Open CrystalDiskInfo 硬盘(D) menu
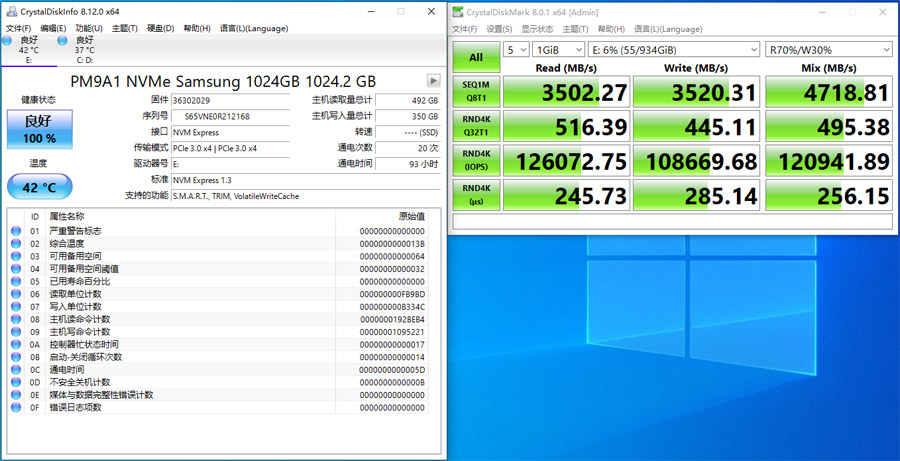Viewport: 900px width, 461px height. pos(161,28)
